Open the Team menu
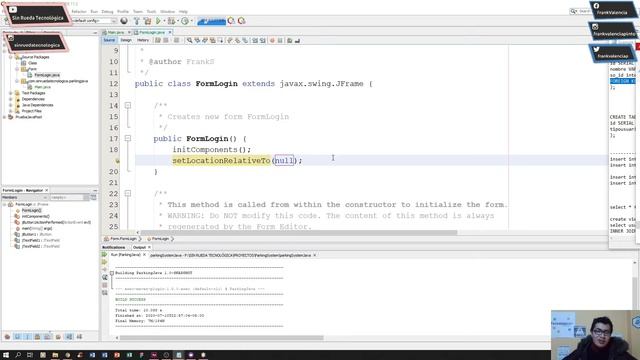The height and width of the screenshot is (360, 640). [x=138, y=11]
